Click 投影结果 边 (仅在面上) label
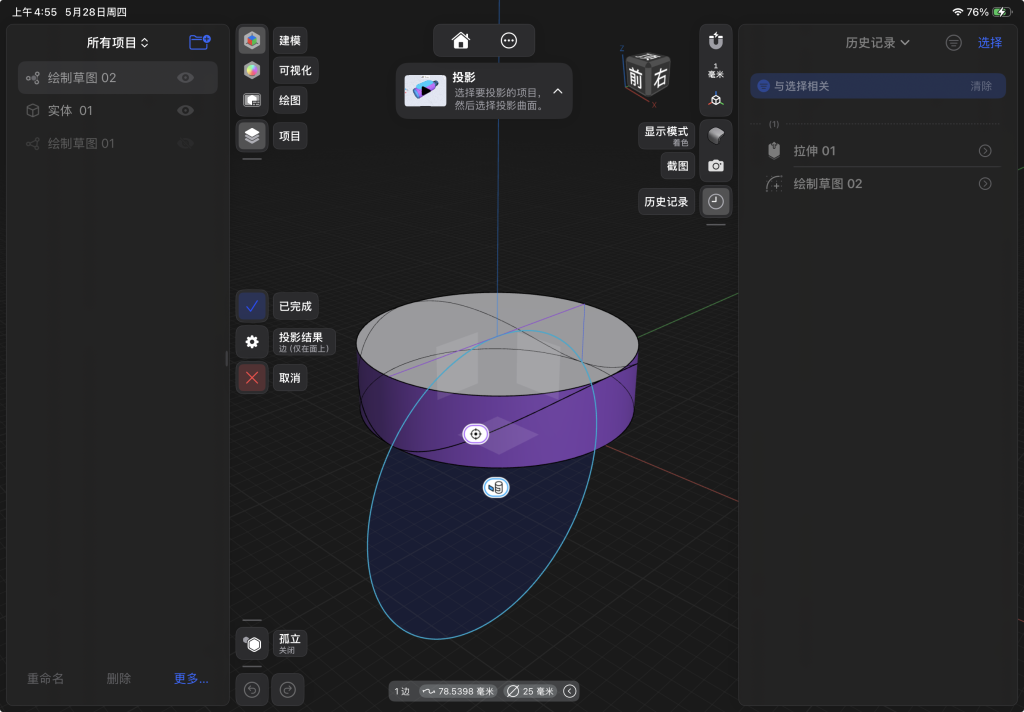Screen dimensions: 1024x712 (304, 342)
